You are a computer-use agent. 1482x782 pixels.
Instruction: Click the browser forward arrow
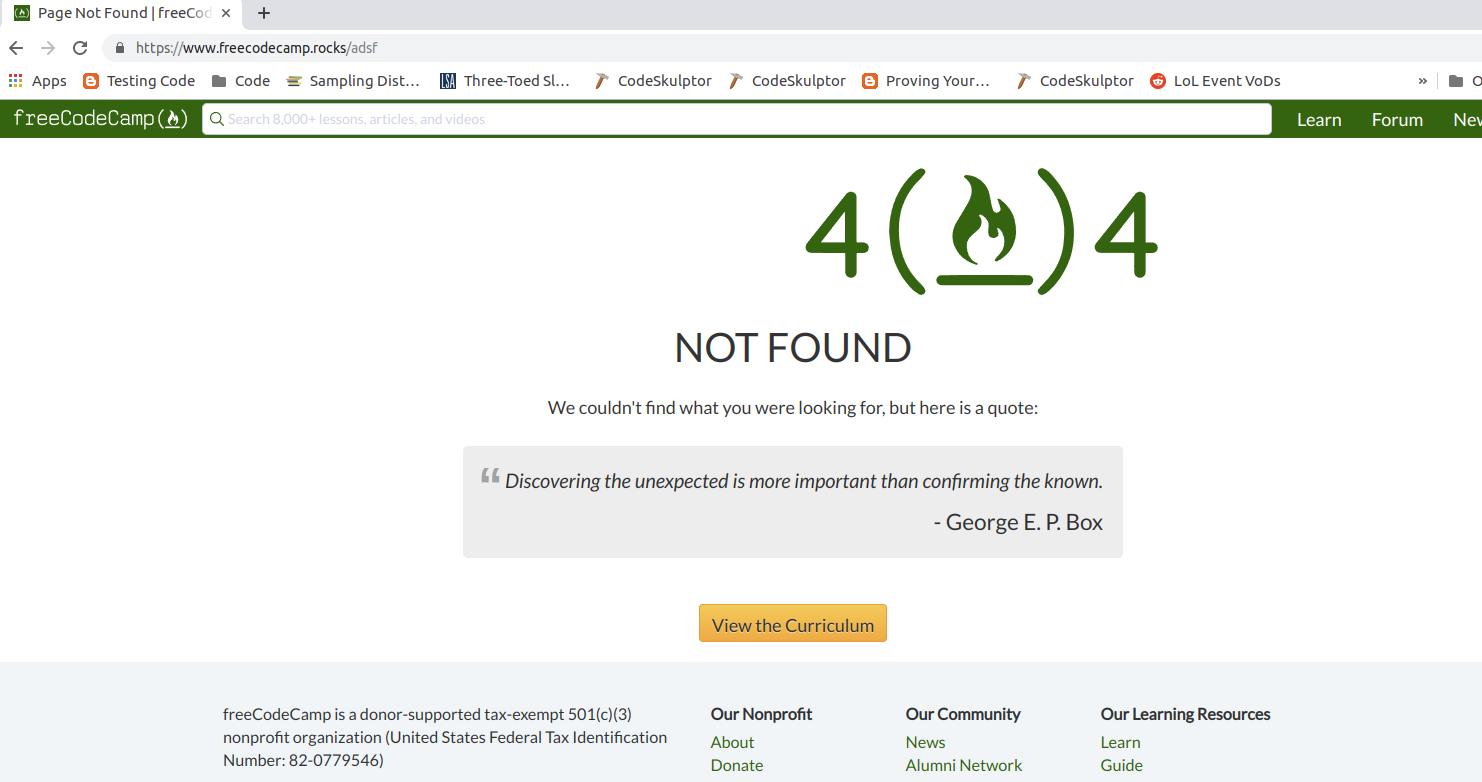point(48,48)
